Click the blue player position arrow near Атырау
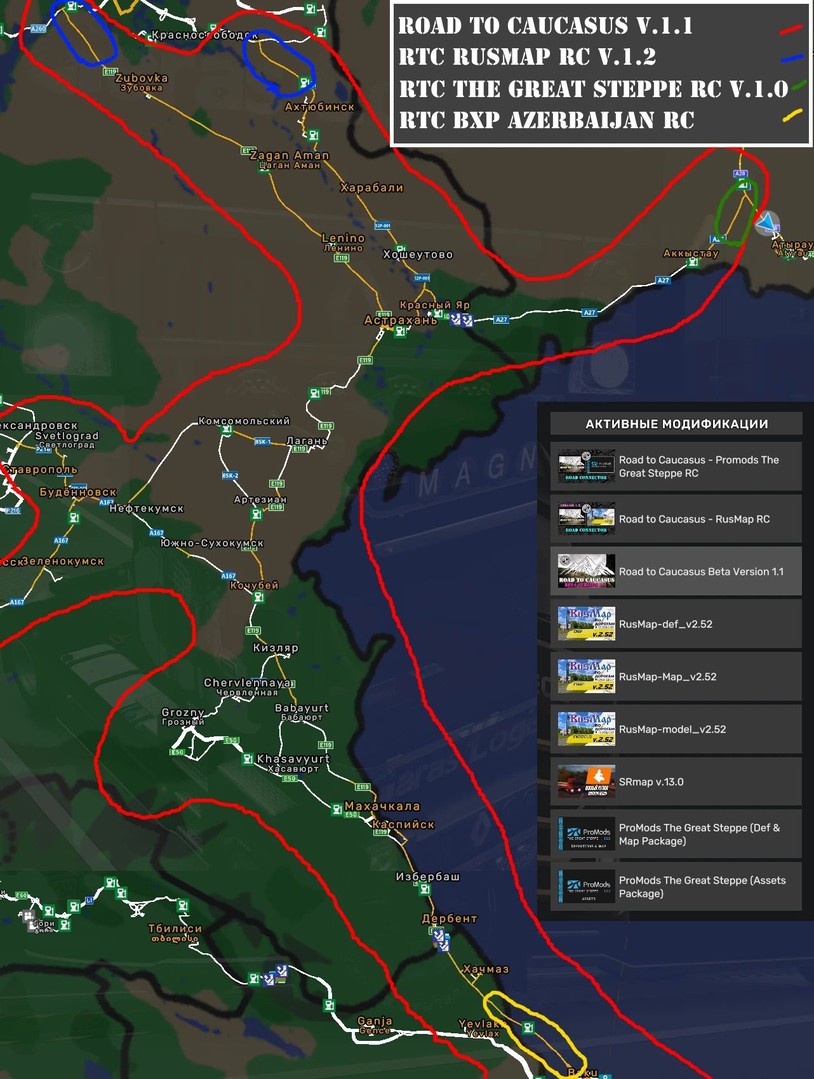Image resolution: width=814 pixels, height=1079 pixels. [767, 221]
